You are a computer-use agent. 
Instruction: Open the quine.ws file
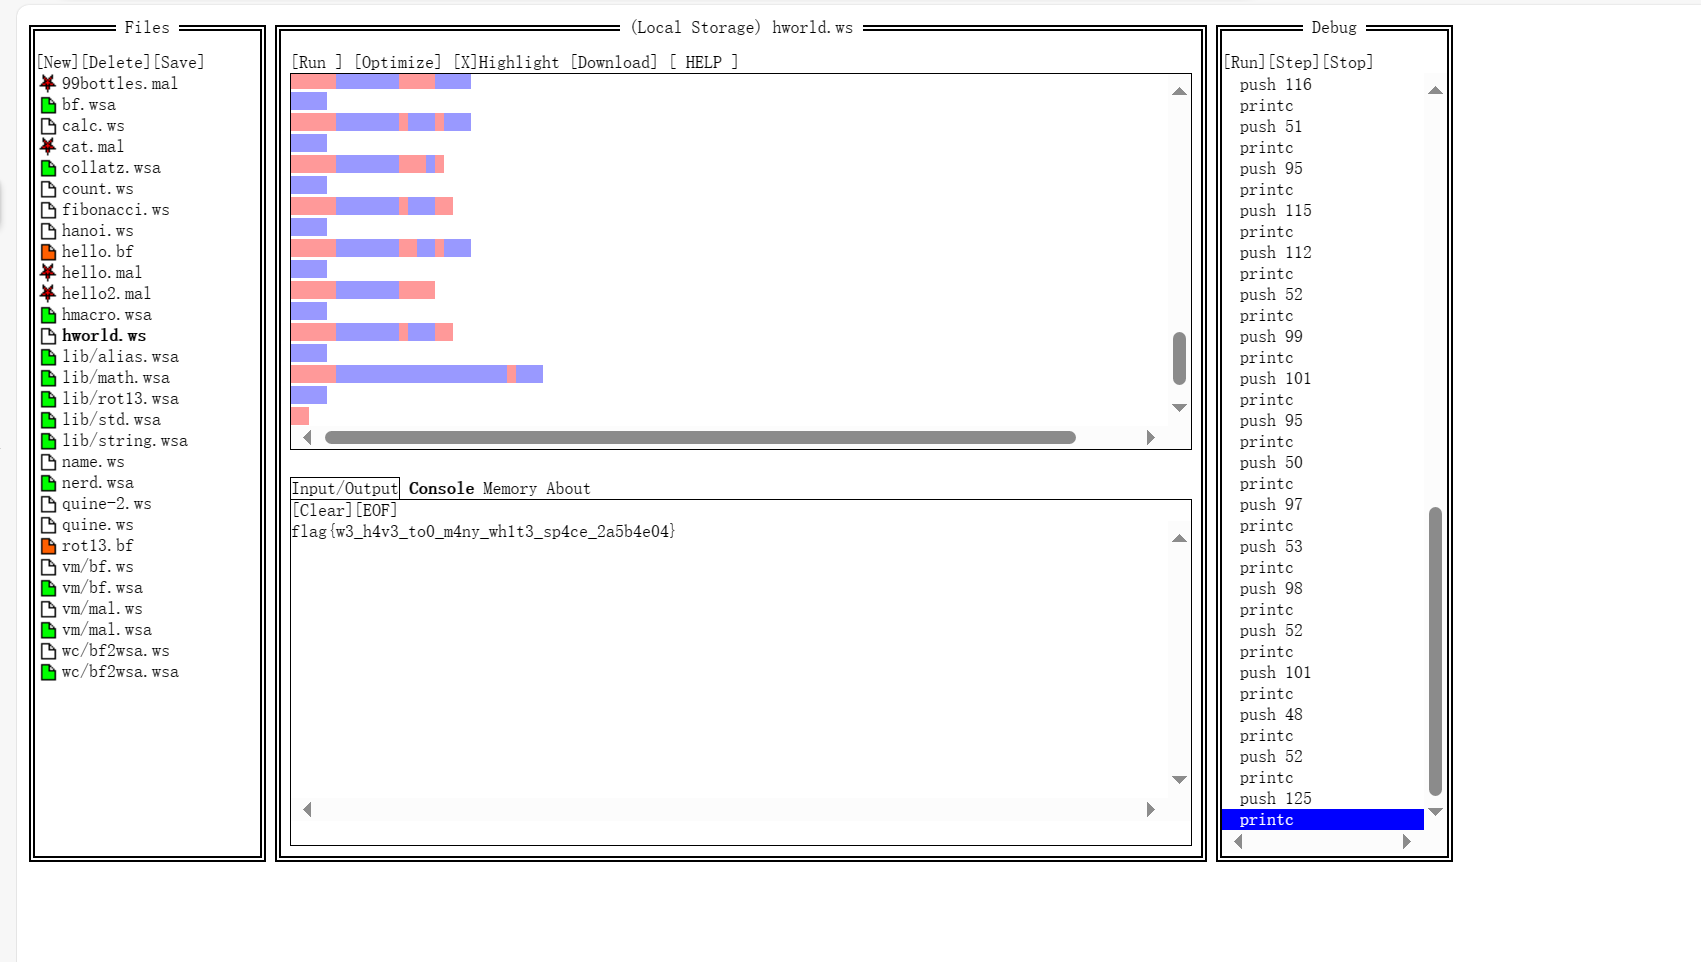click(97, 525)
